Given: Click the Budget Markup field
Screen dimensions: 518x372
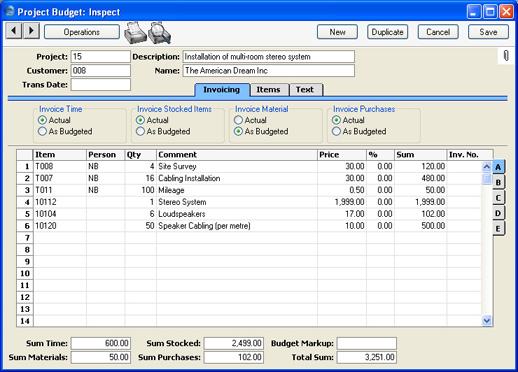Looking at the screenshot, I should [x=367, y=343].
